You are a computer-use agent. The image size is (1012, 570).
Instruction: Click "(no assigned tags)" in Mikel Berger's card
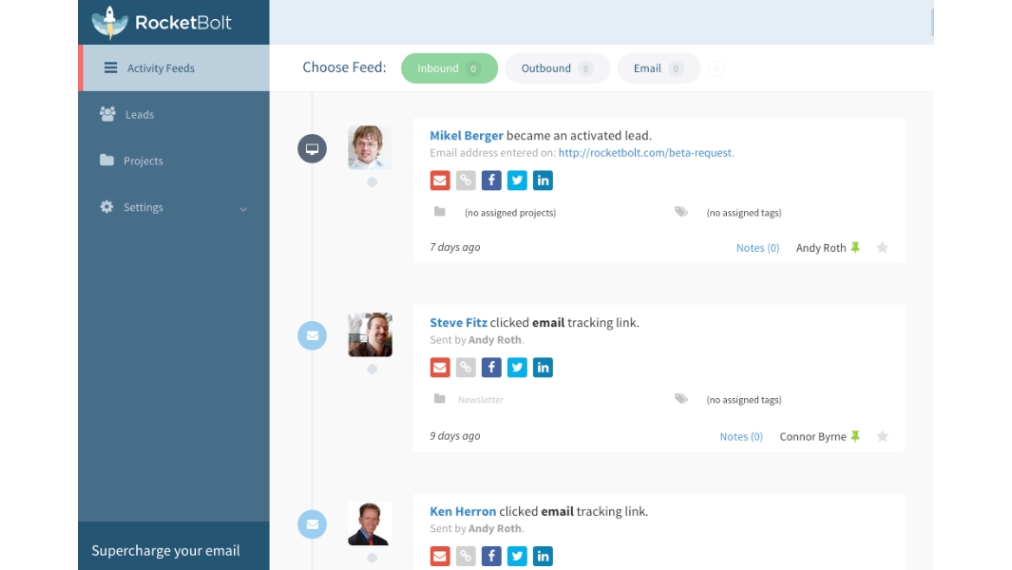point(744,212)
